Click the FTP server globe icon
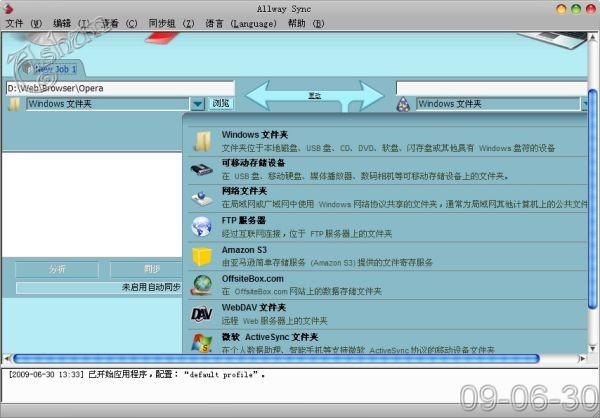This screenshot has height=418, width=600. (201, 227)
